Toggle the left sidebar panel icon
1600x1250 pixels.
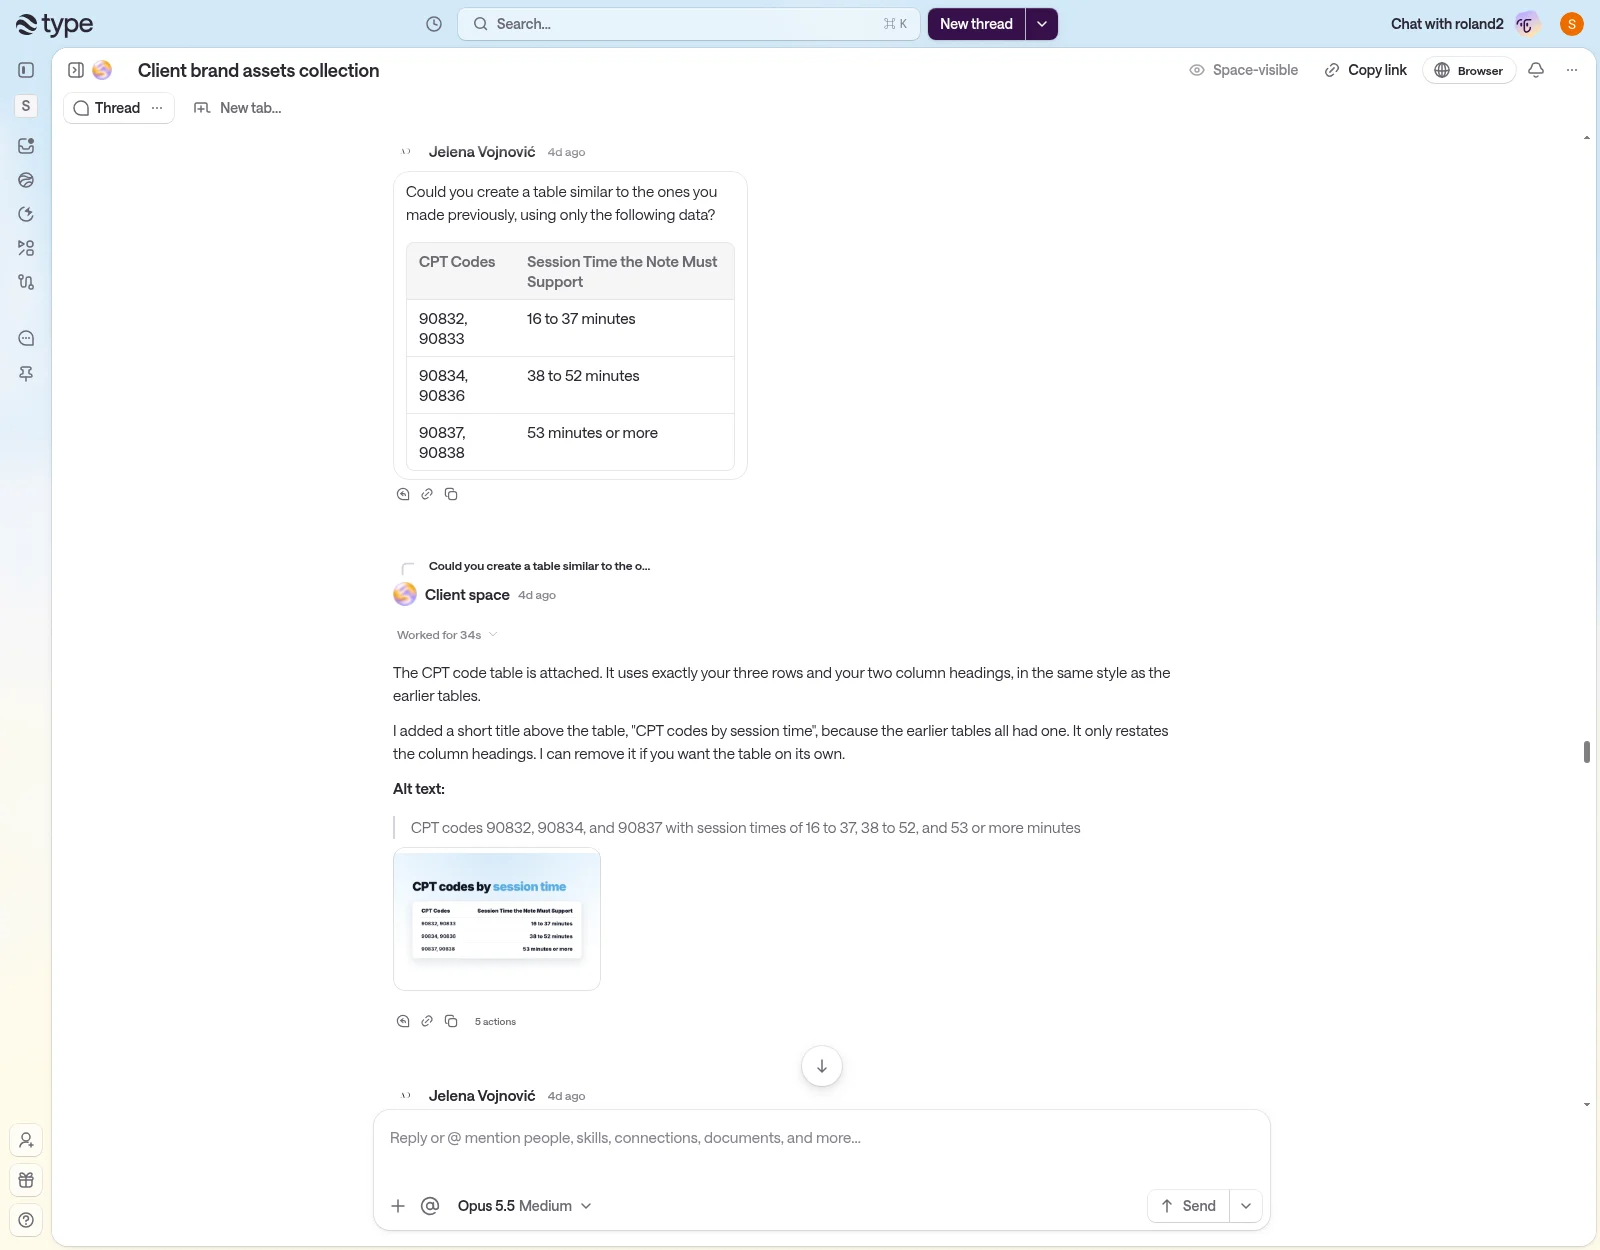click(26, 70)
